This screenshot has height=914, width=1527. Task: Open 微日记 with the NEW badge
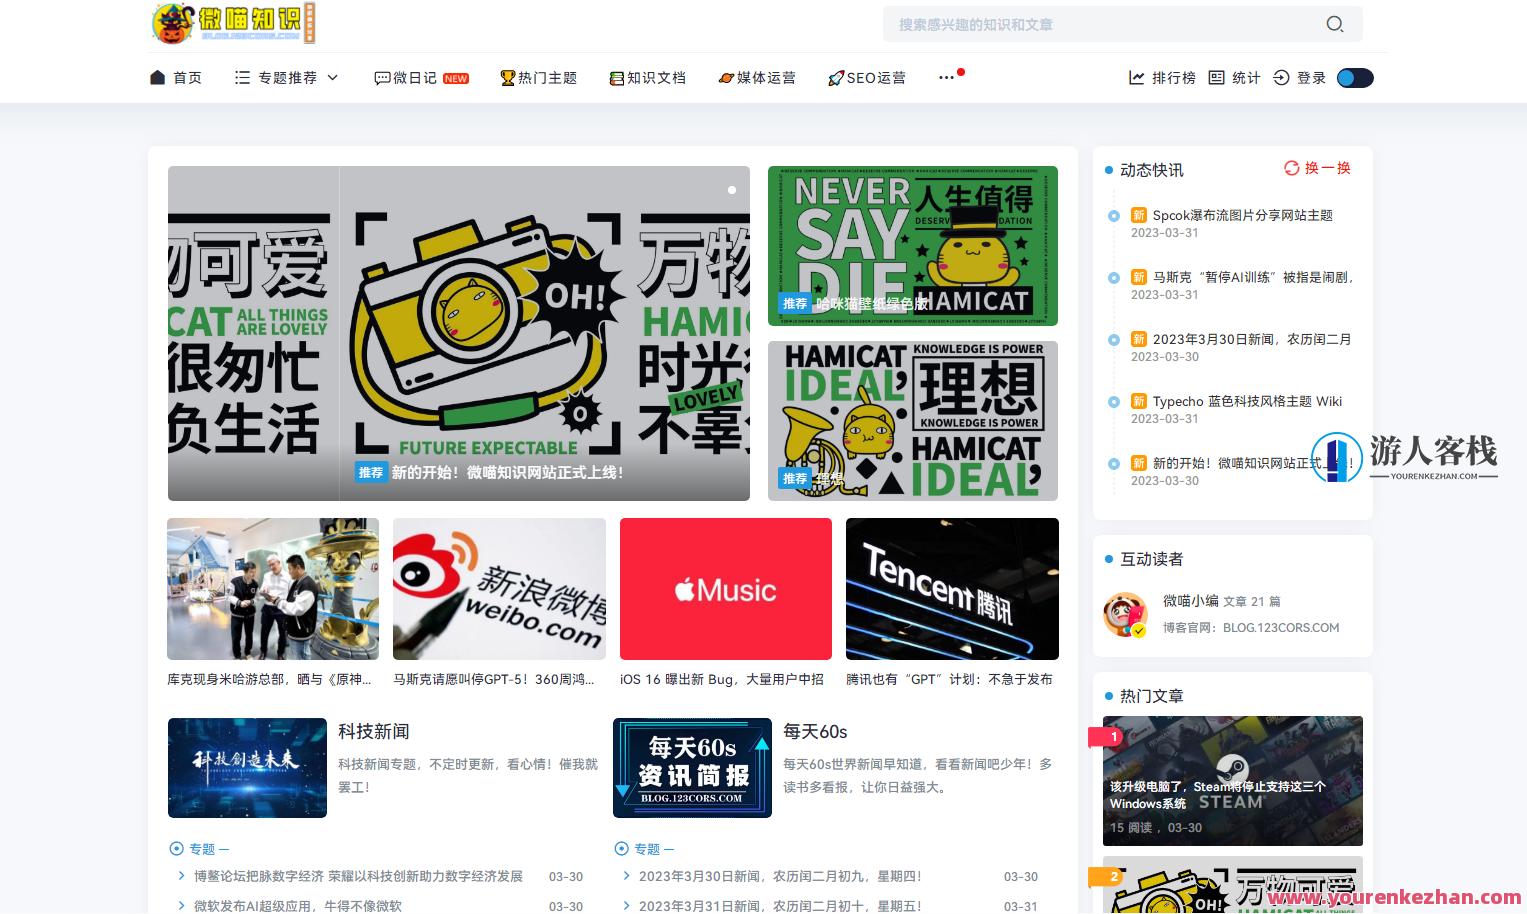coord(420,77)
